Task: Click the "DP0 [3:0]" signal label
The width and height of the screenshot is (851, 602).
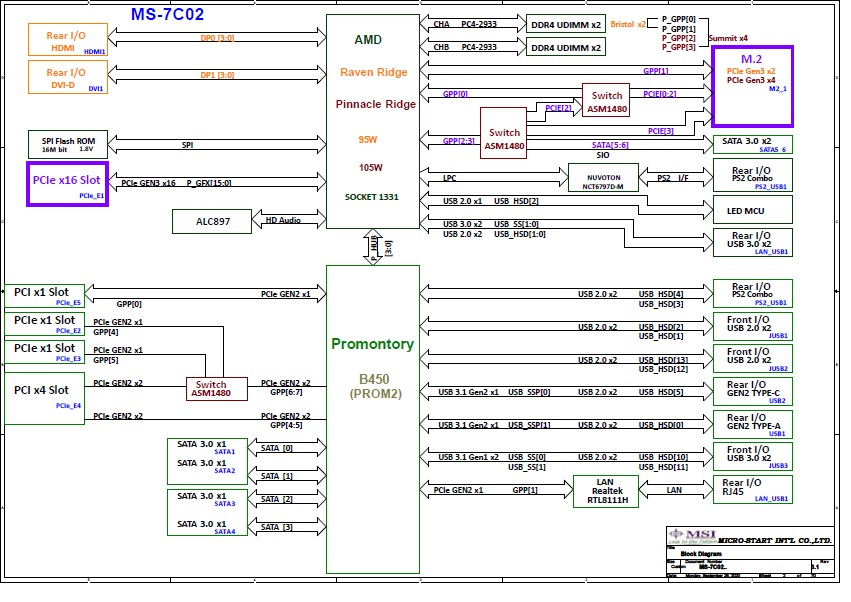Action: tap(217, 38)
